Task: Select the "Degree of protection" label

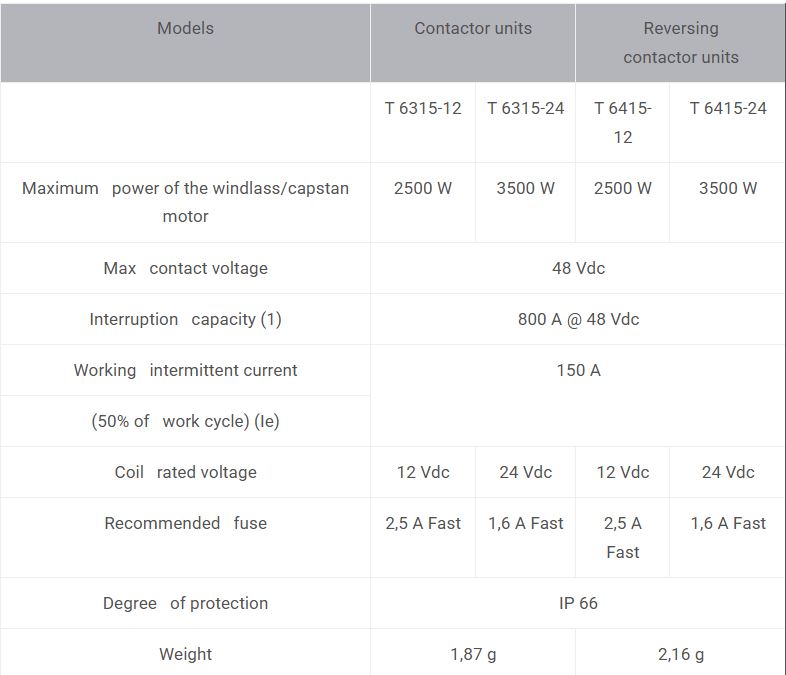Action: (185, 603)
